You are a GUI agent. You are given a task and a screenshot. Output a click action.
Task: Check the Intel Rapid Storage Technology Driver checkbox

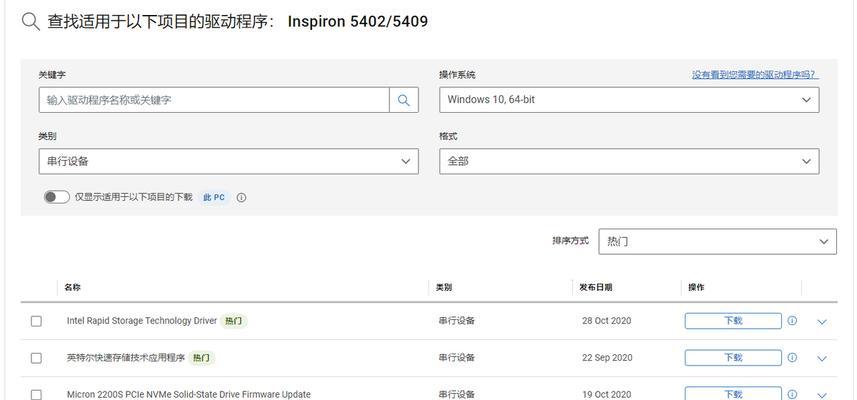[36, 321]
